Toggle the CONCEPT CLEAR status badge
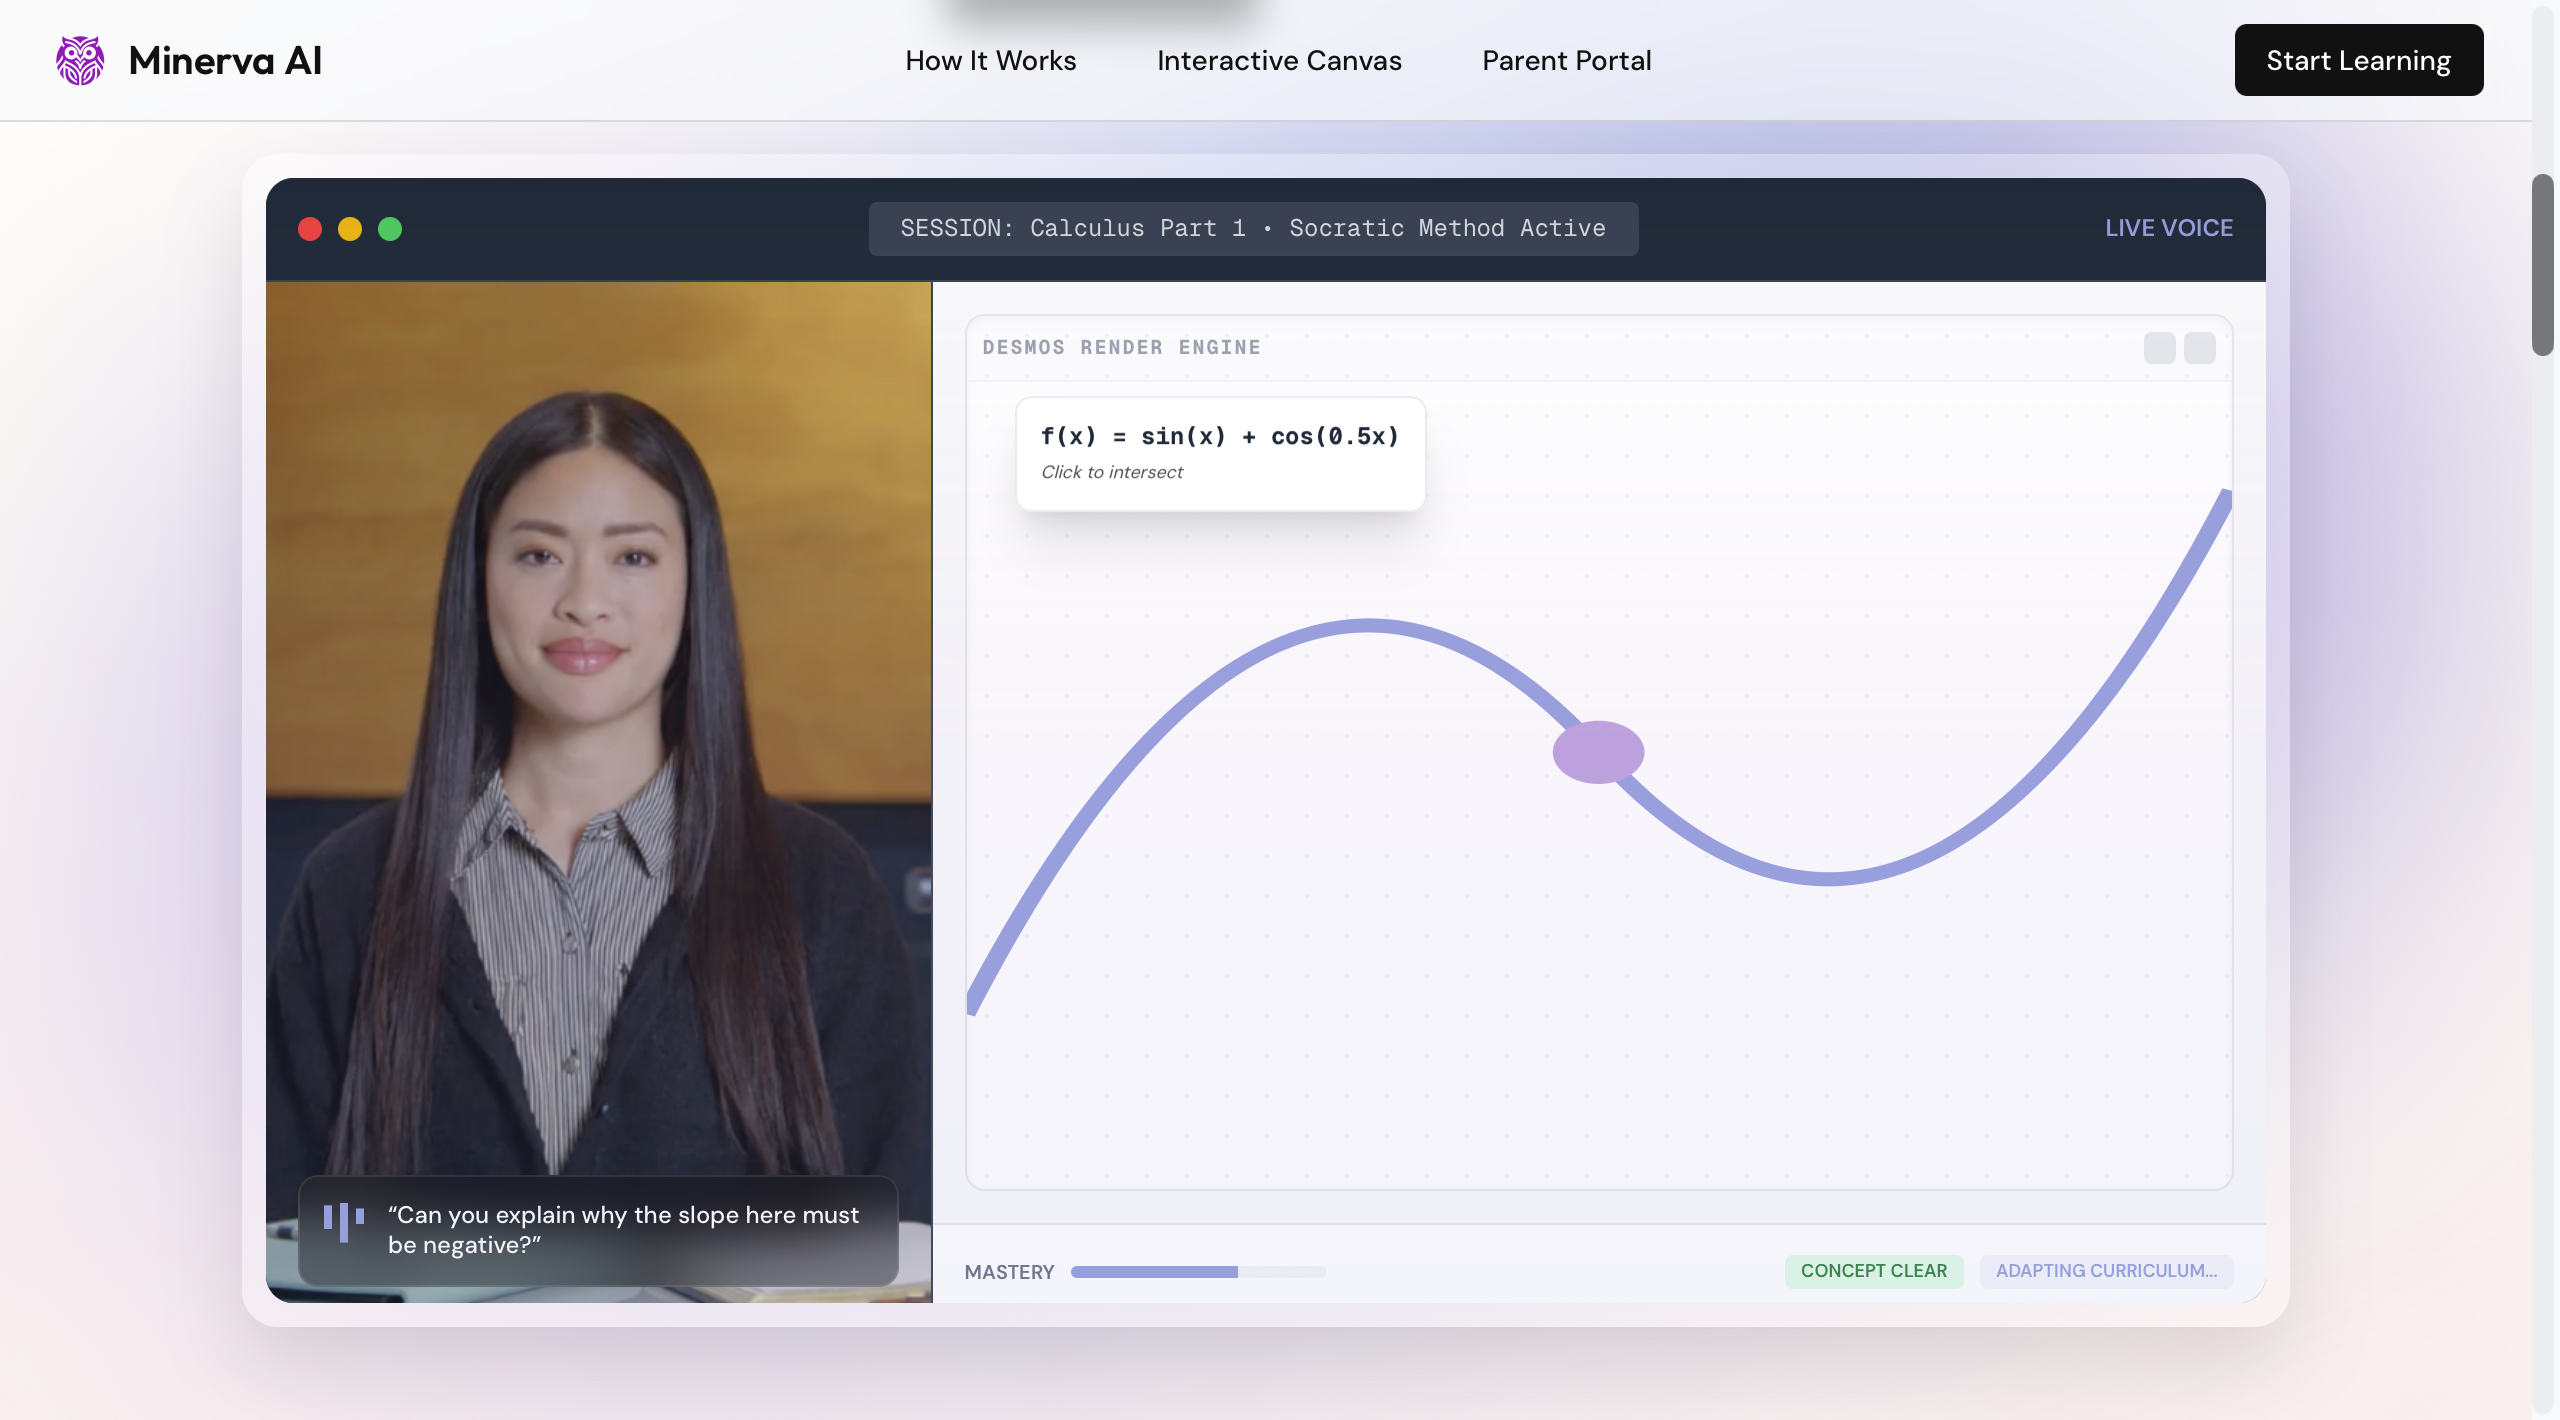Screen dimensions: 2560x1420 pyautogui.click(x=1874, y=1271)
